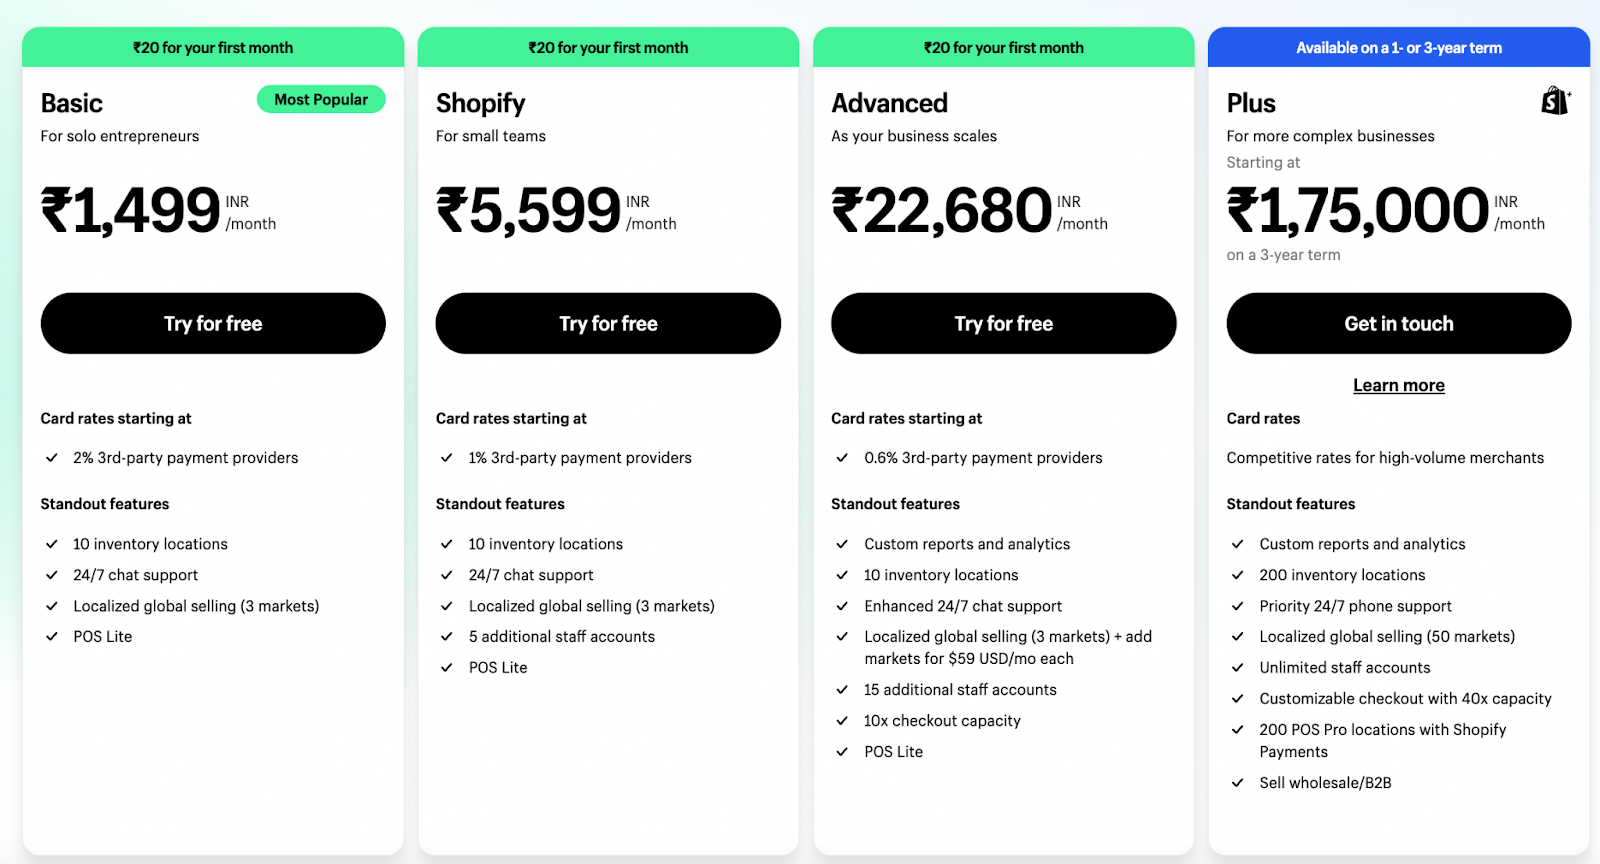This screenshot has height=864, width=1600.
Task: Click checkmark beside 2% 3rd-party payment providers
Action: tap(51, 458)
